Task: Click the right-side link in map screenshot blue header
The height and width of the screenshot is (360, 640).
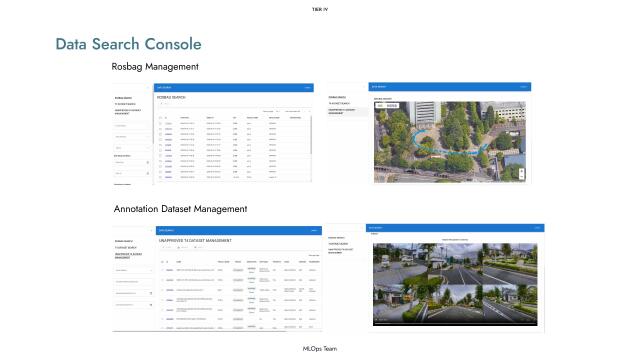Action: [x=524, y=87]
